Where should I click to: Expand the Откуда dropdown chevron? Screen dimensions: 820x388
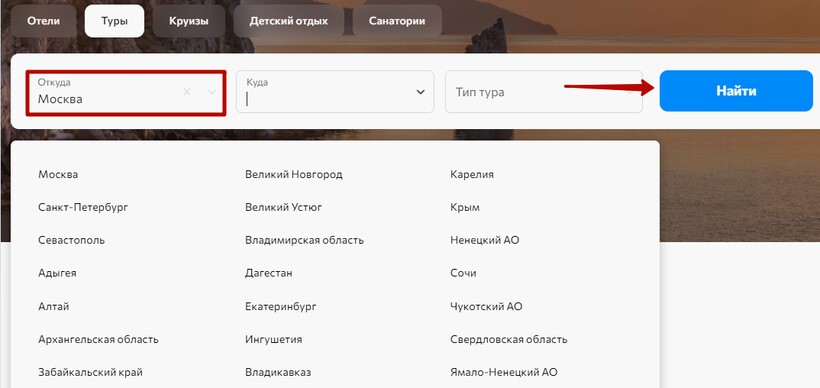[x=212, y=92]
